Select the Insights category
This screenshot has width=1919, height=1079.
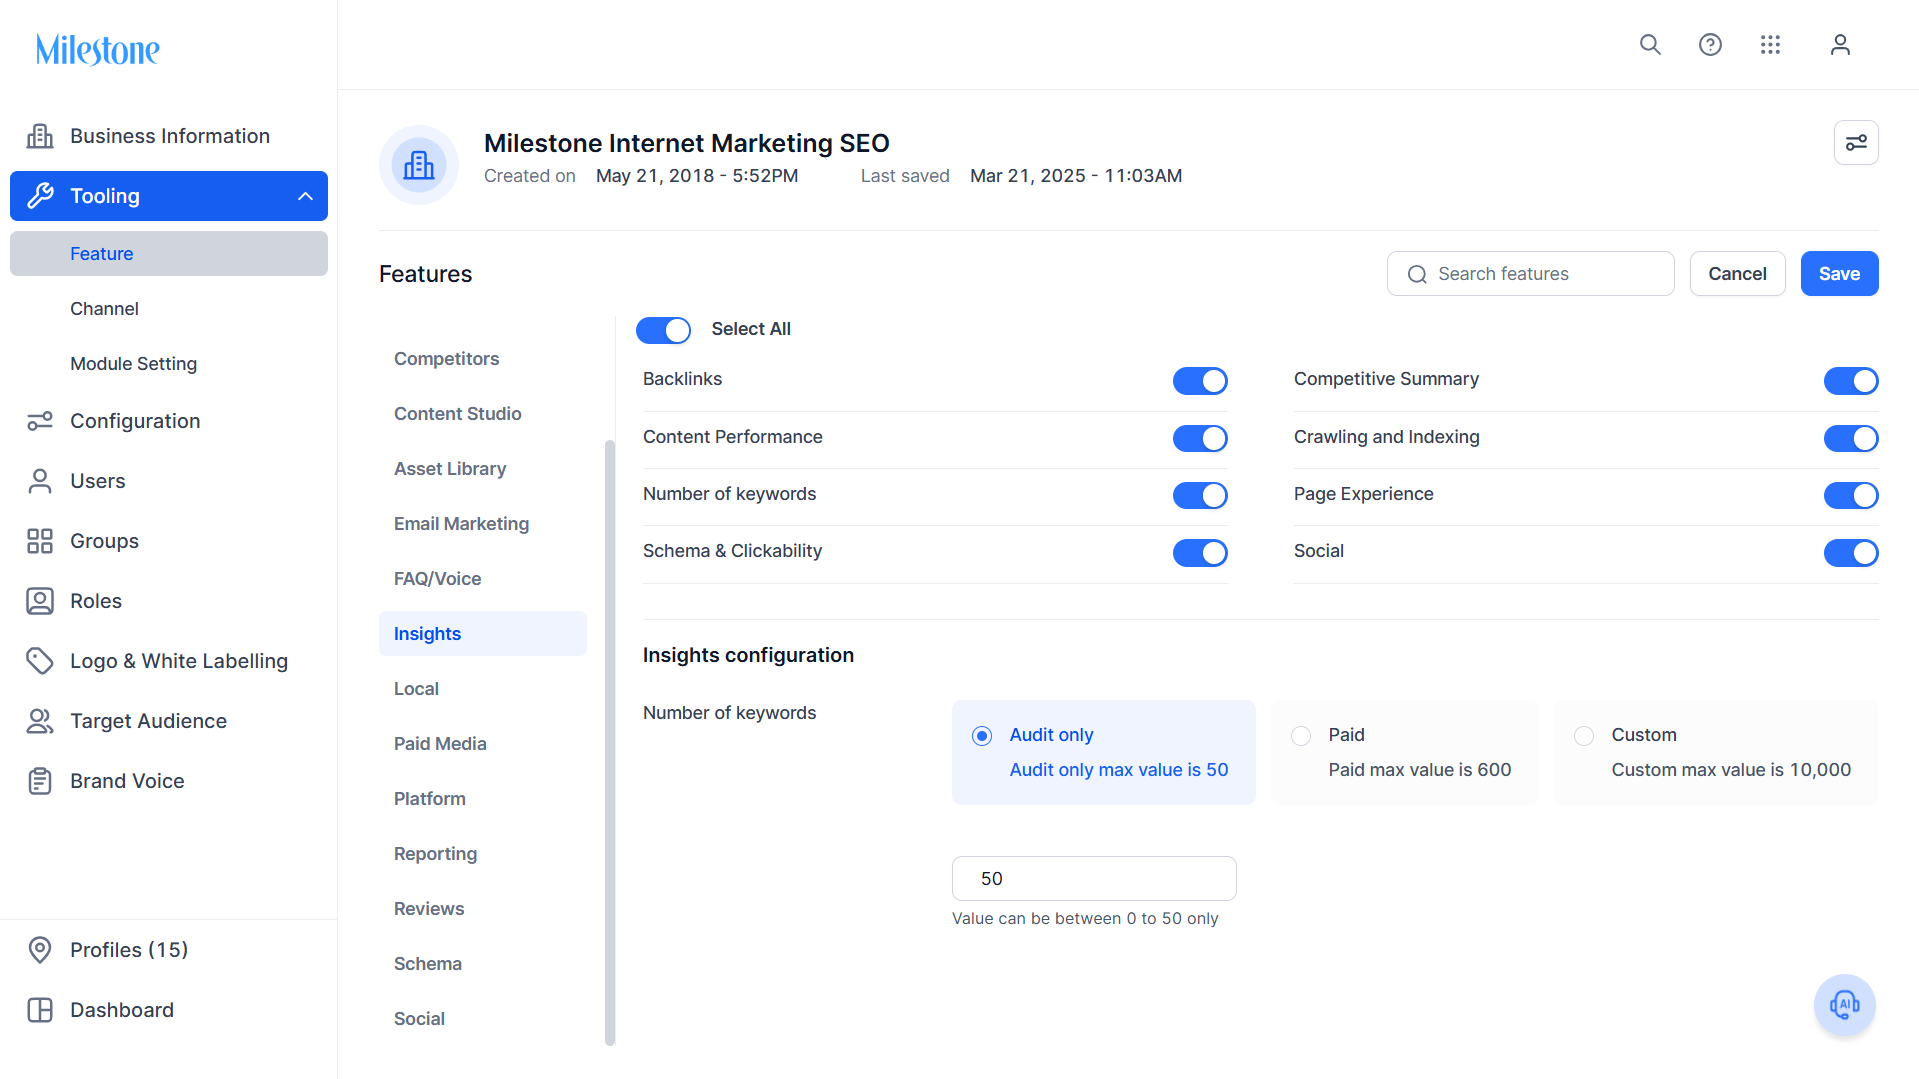click(483, 634)
